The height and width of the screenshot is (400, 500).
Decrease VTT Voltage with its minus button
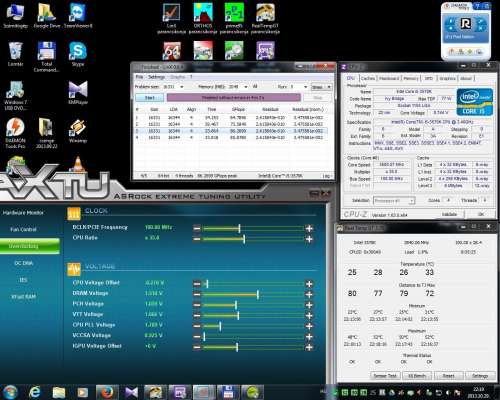pos(197,316)
